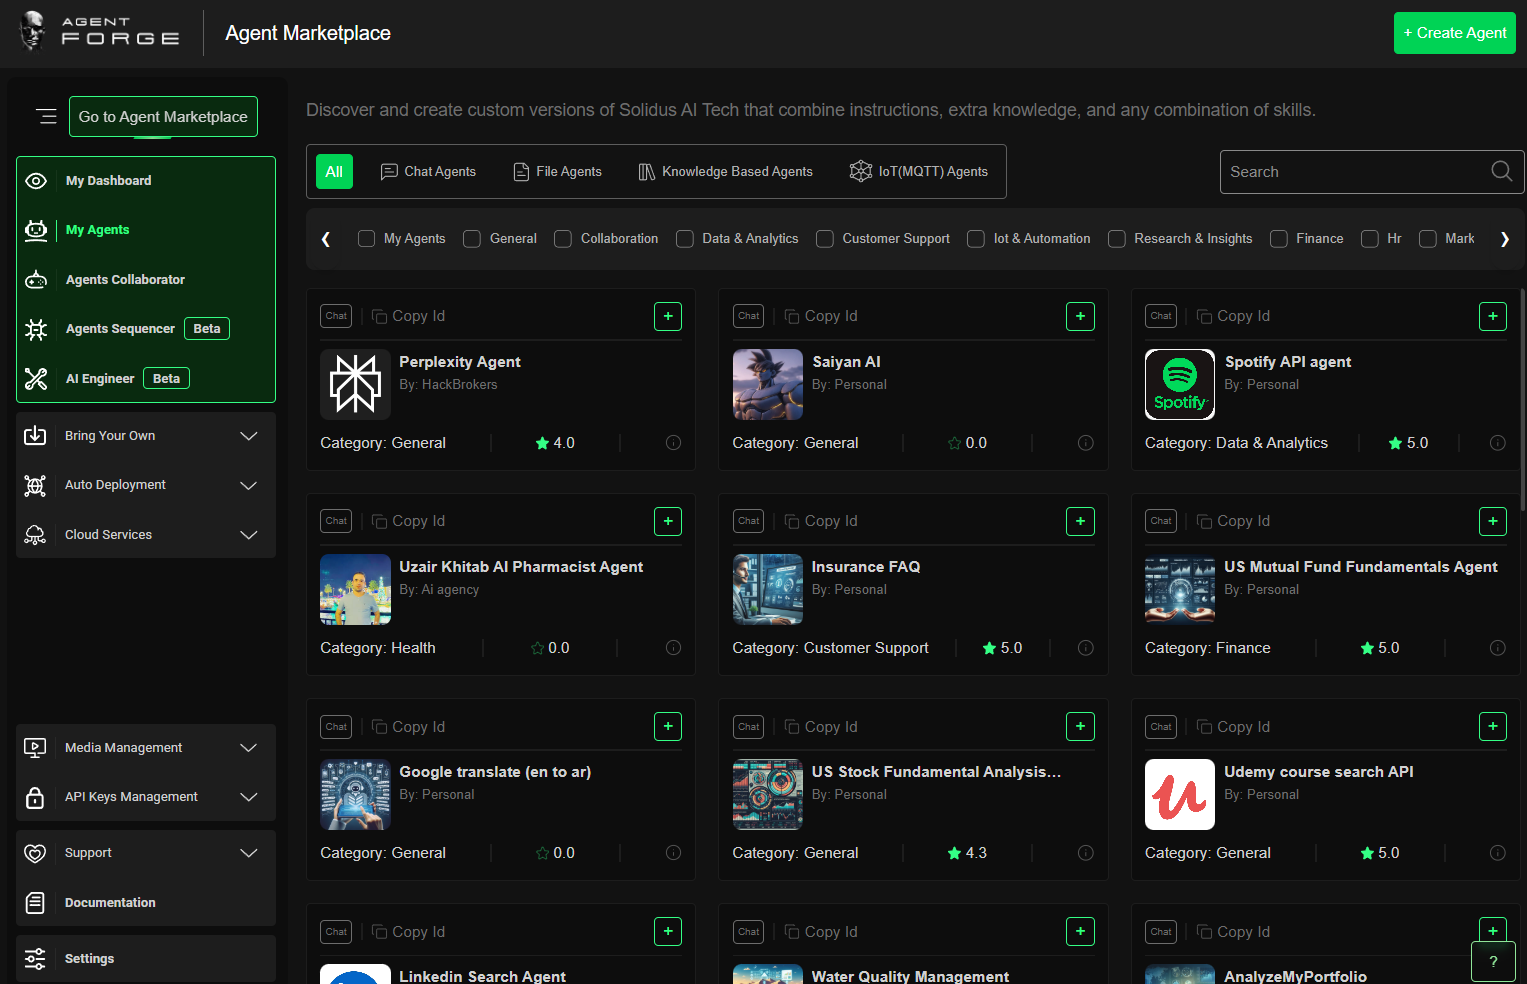Click the My Agents robot icon
This screenshot has width=1527, height=984.
36,230
